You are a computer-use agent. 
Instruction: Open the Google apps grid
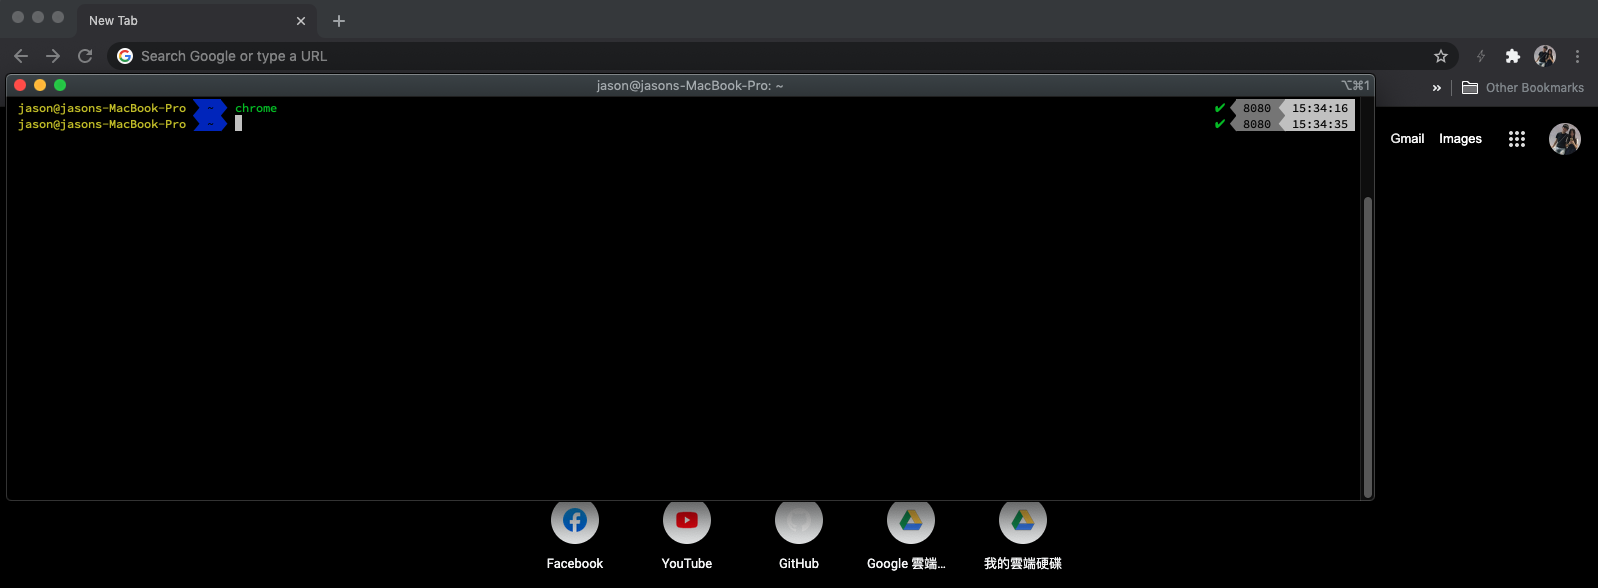click(1516, 139)
